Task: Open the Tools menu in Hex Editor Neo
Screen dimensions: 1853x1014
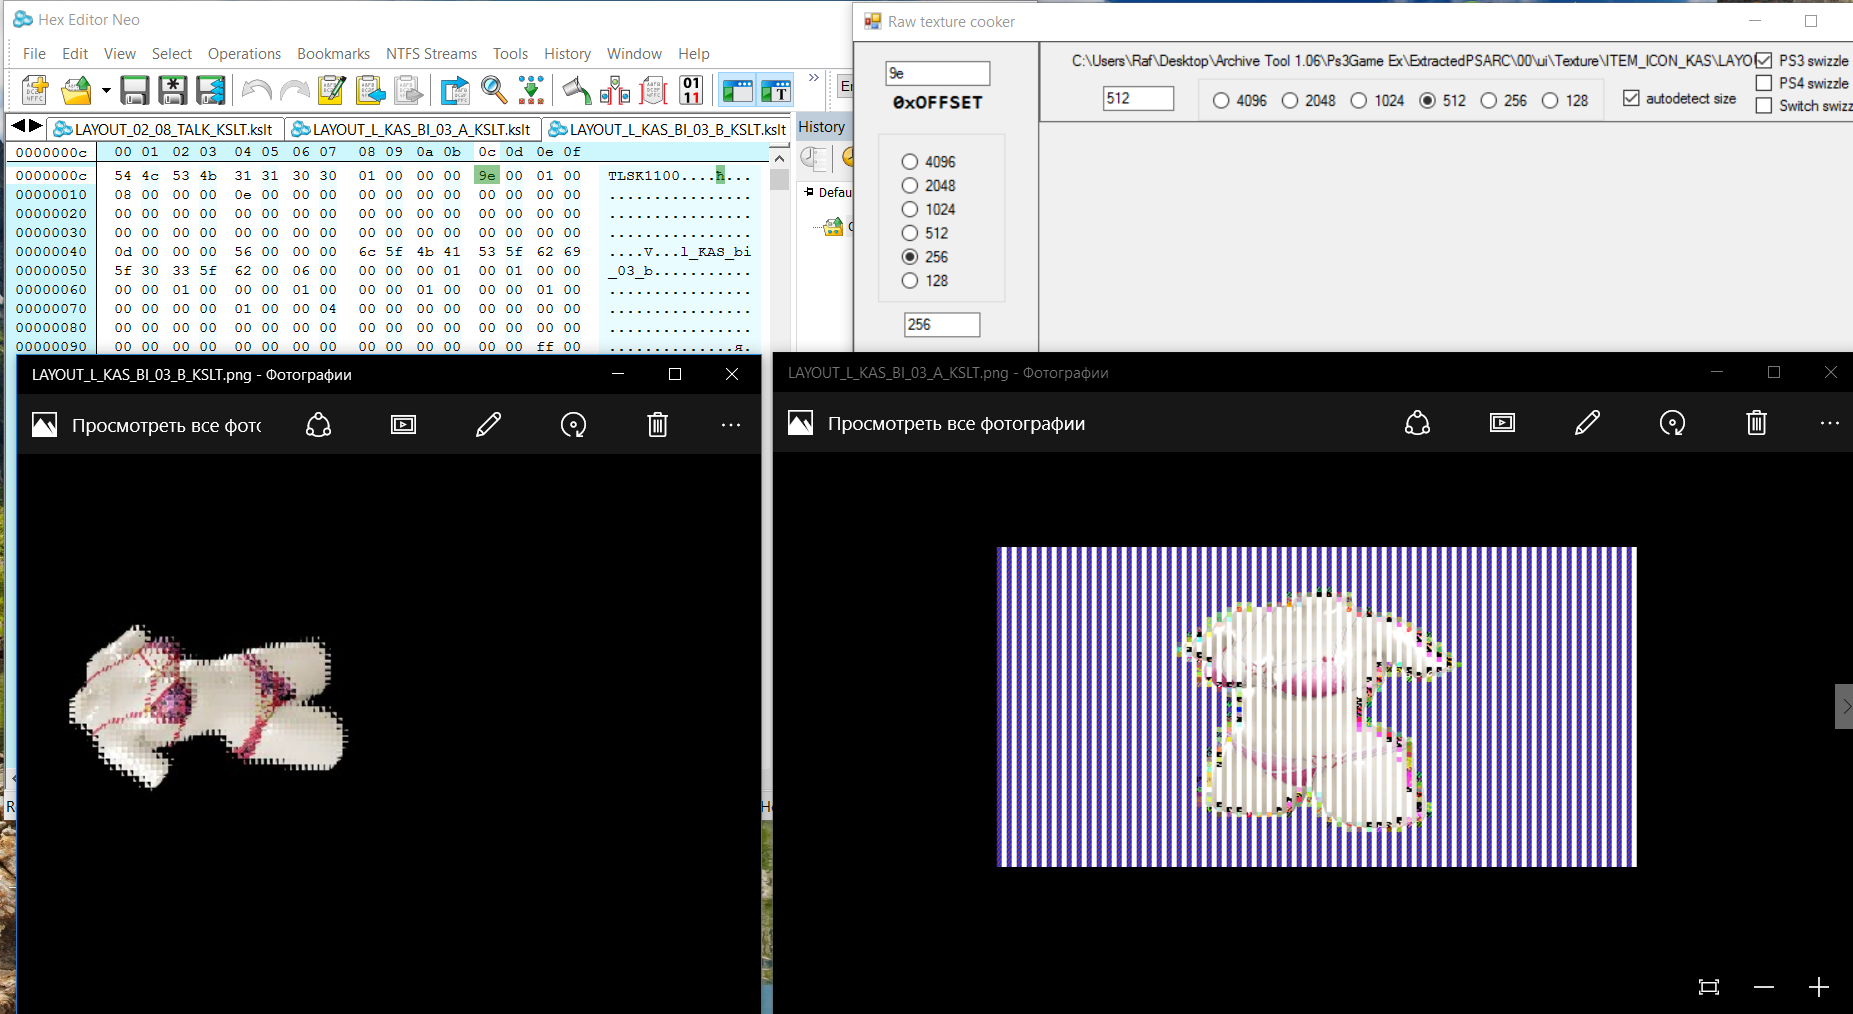Action: (x=510, y=54)
